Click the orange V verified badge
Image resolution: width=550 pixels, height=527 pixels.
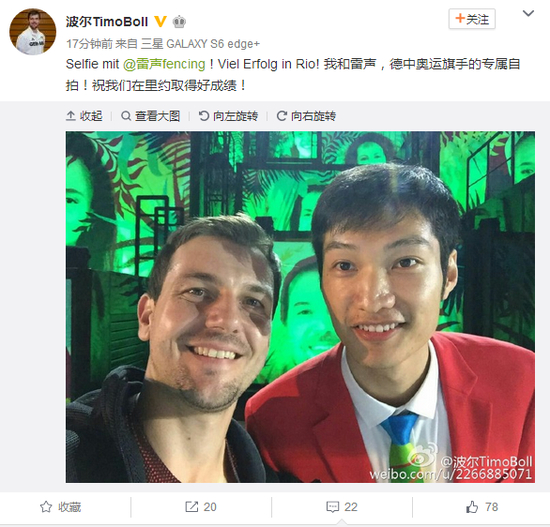(x=161, y=22)
